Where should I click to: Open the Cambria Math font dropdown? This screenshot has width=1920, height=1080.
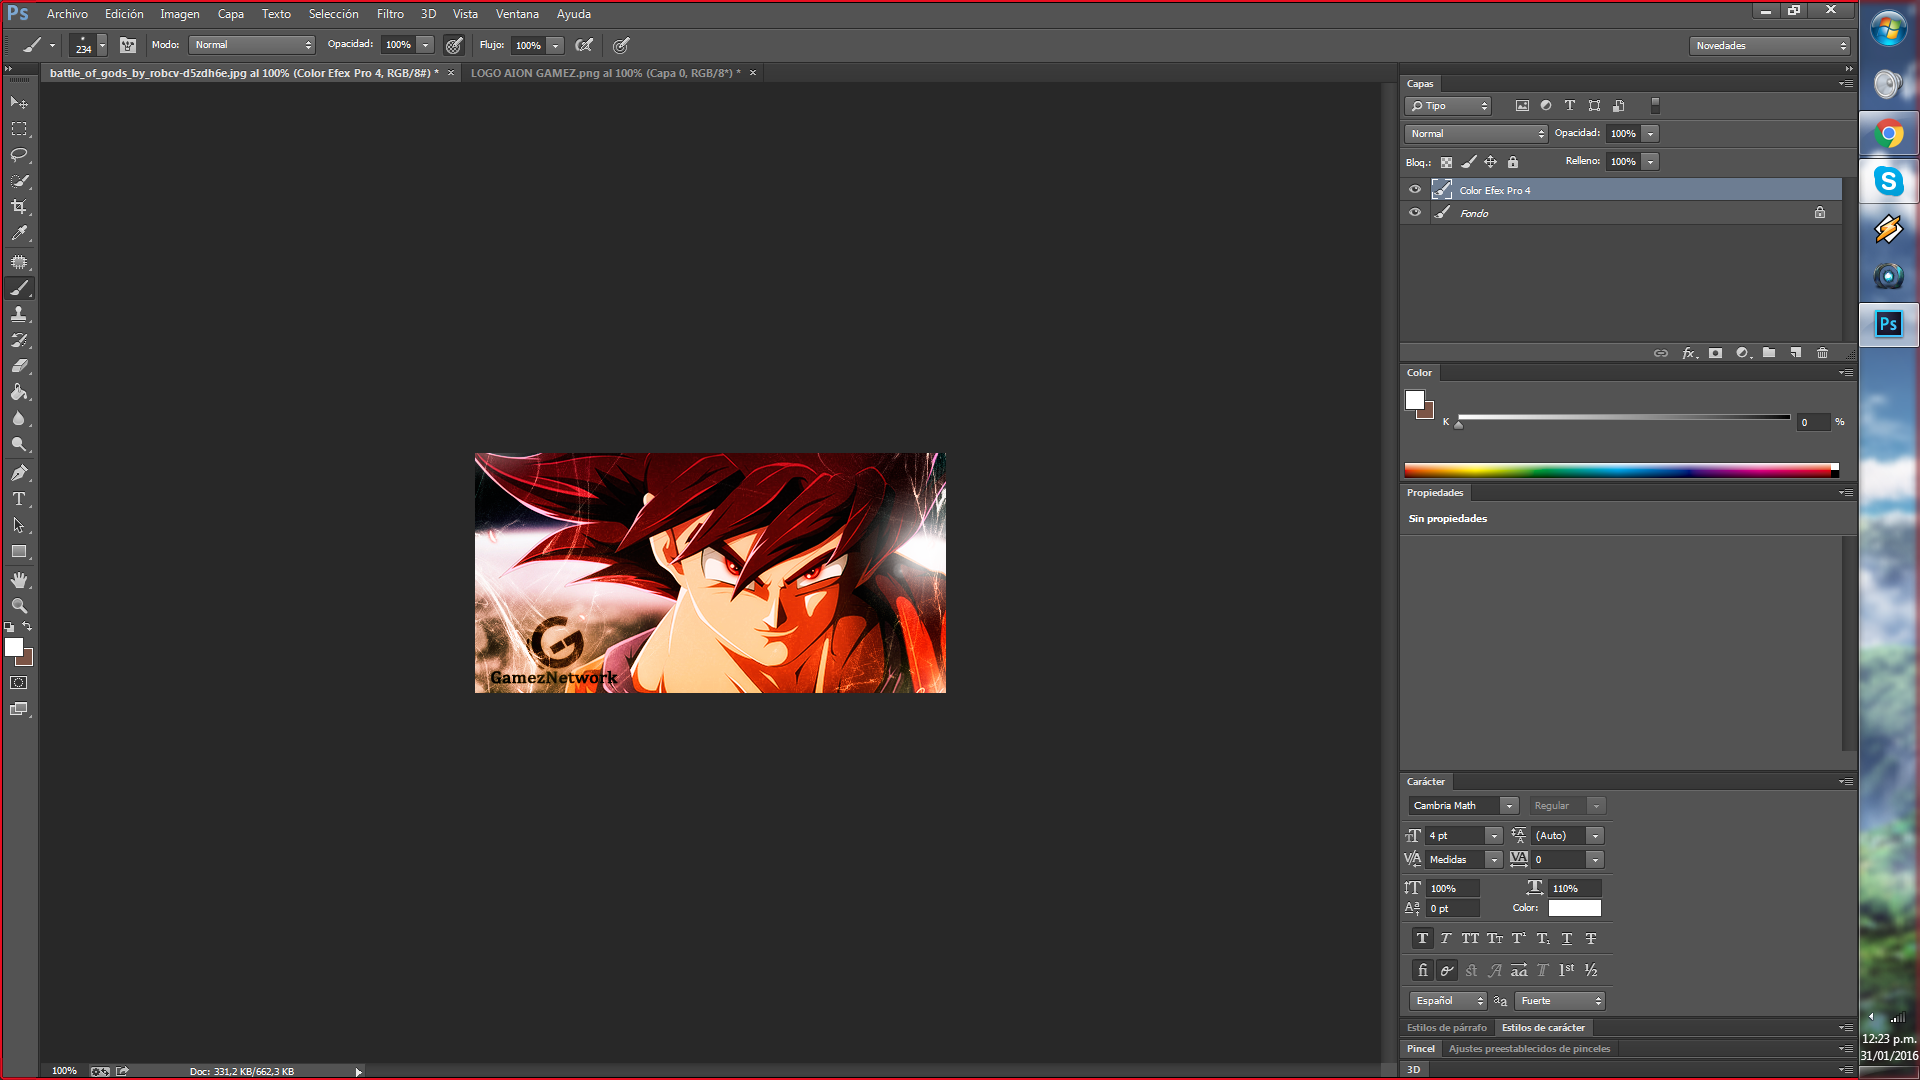(x=1508, y=806)
